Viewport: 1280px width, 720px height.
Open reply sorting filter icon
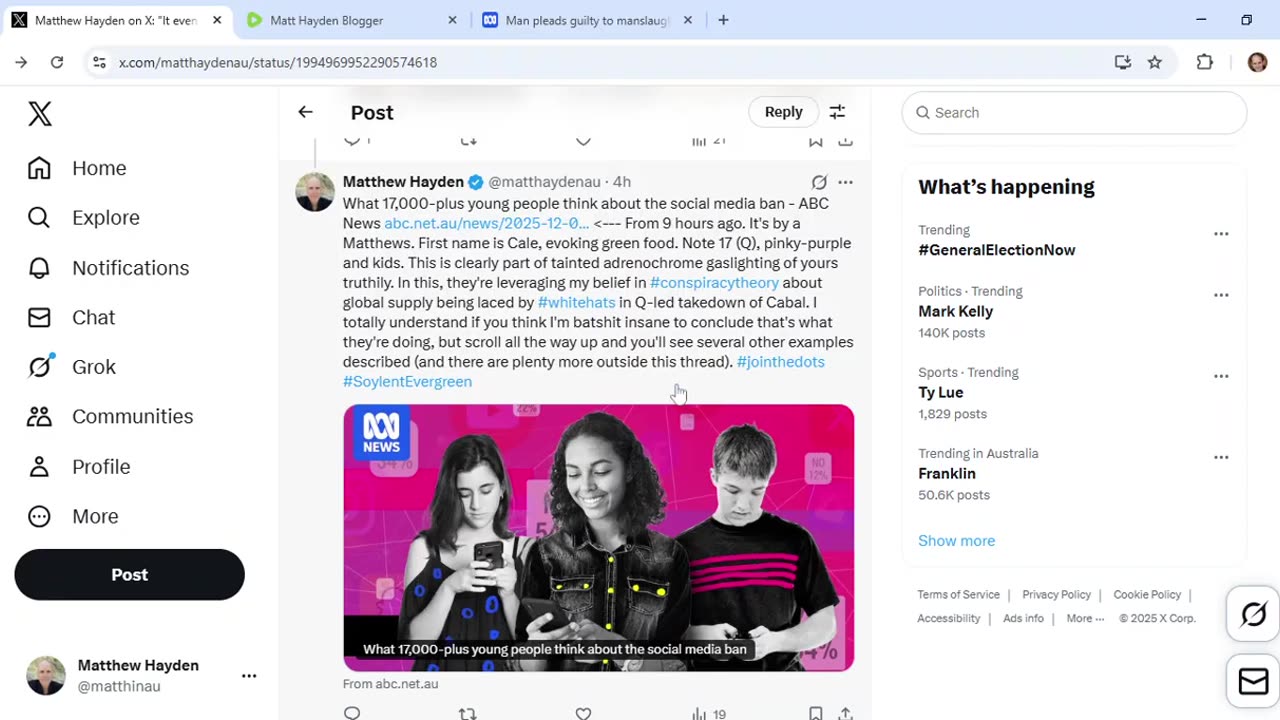point(837,112)
